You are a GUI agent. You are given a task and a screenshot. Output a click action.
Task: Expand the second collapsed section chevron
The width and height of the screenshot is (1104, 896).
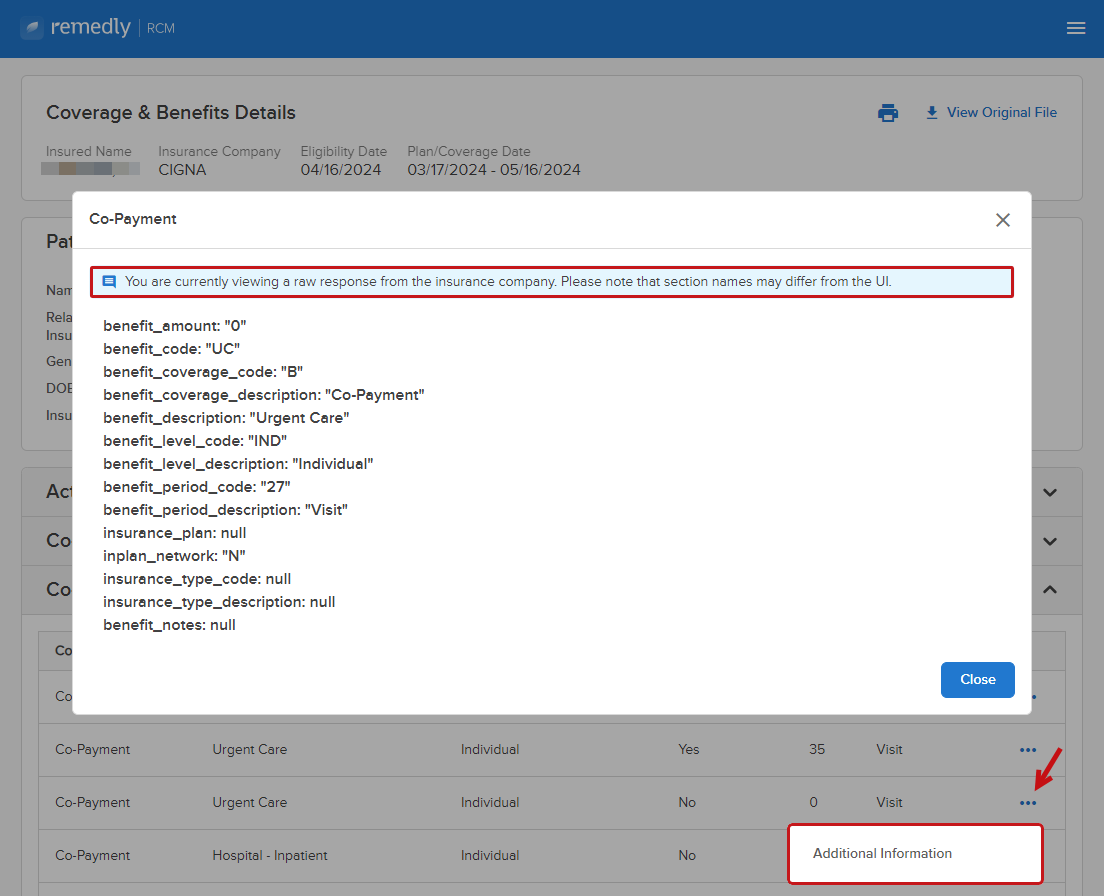1050,542
